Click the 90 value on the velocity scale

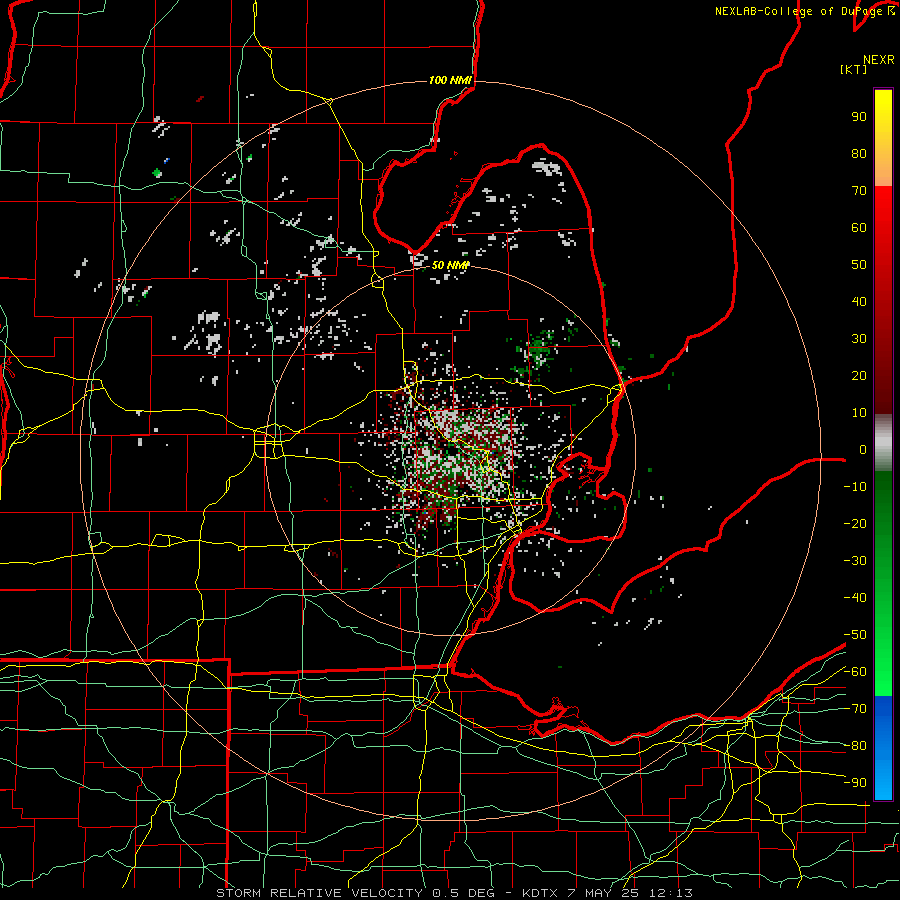point(859,117)
